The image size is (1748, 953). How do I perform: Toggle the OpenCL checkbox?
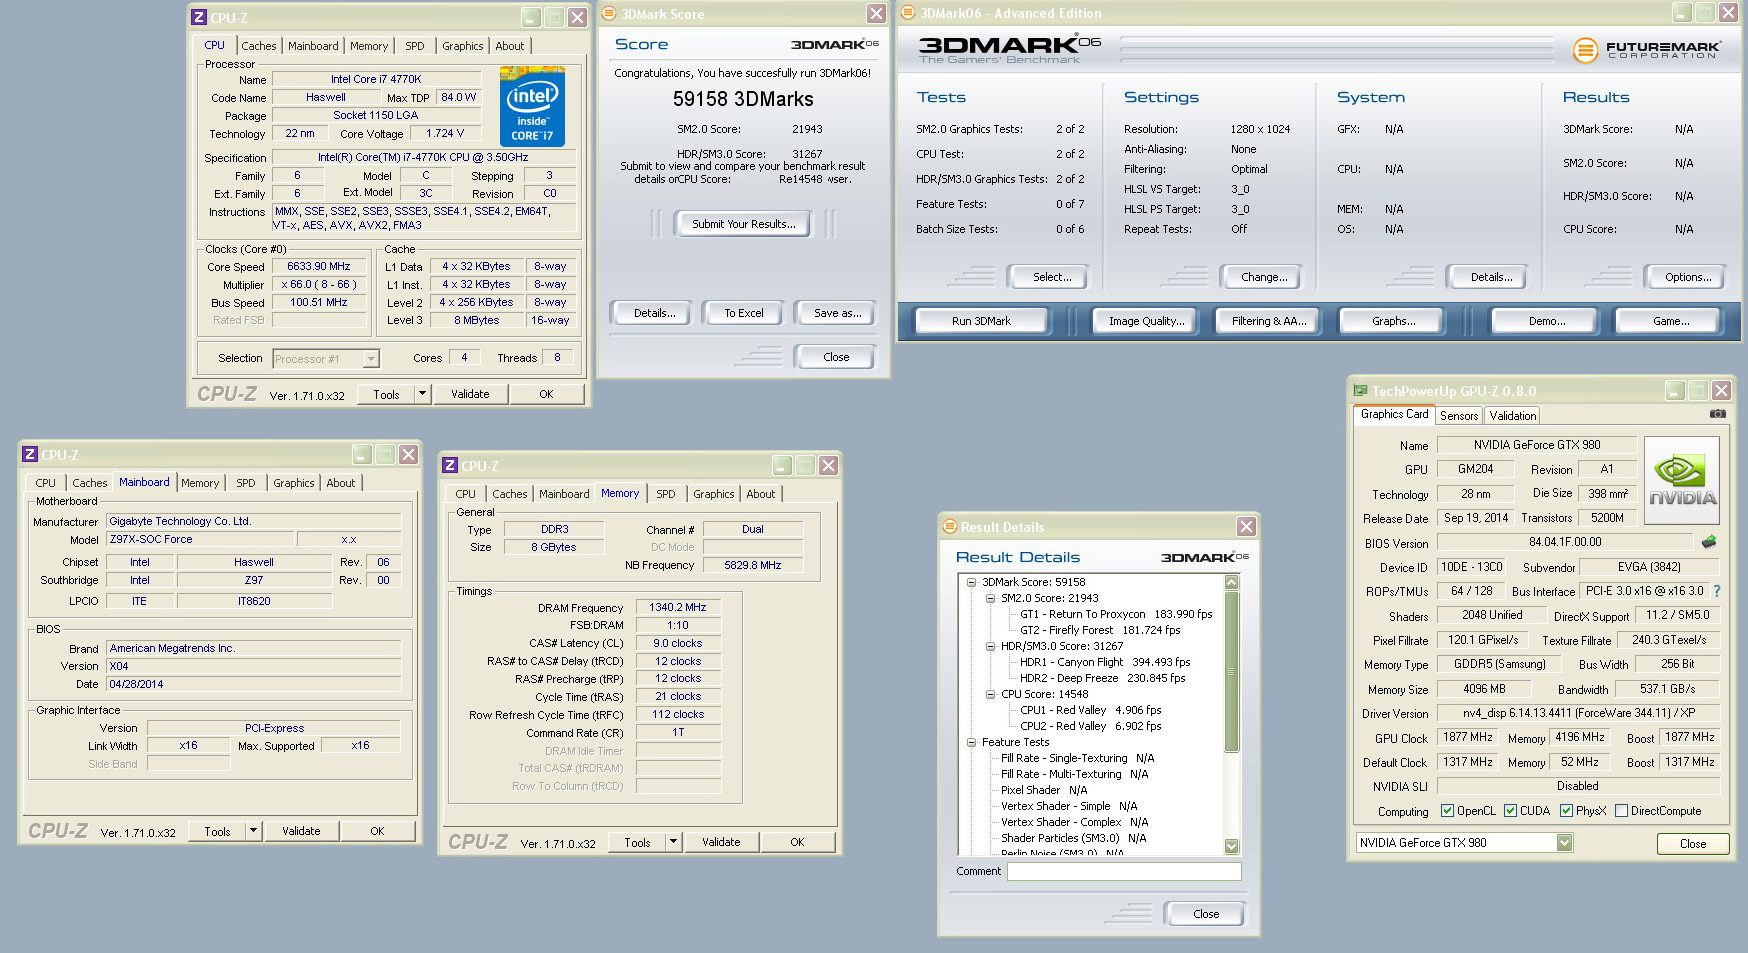point(1446,811)
